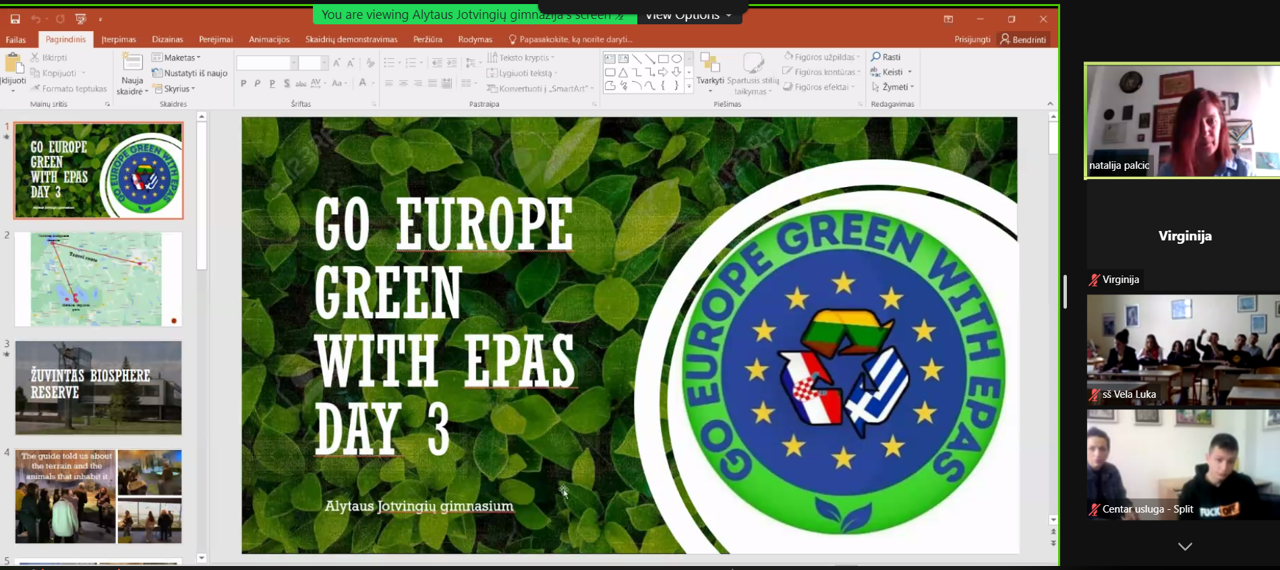Select the right arrow shape in the gallery
1280x570 pixels.
(x=663, y=72)
